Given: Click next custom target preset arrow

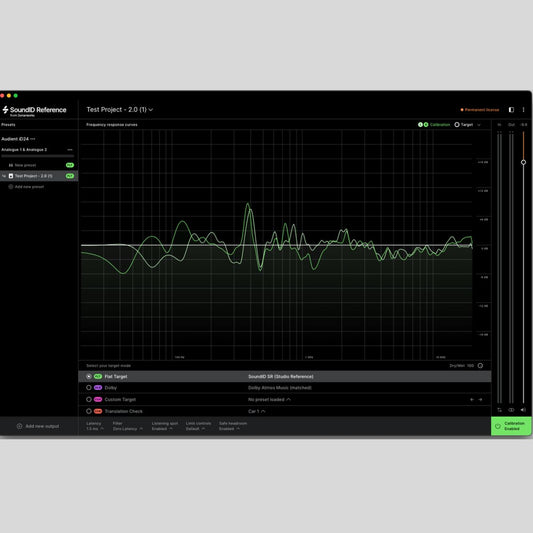Looking at the screenshot, I should [480, 399].
